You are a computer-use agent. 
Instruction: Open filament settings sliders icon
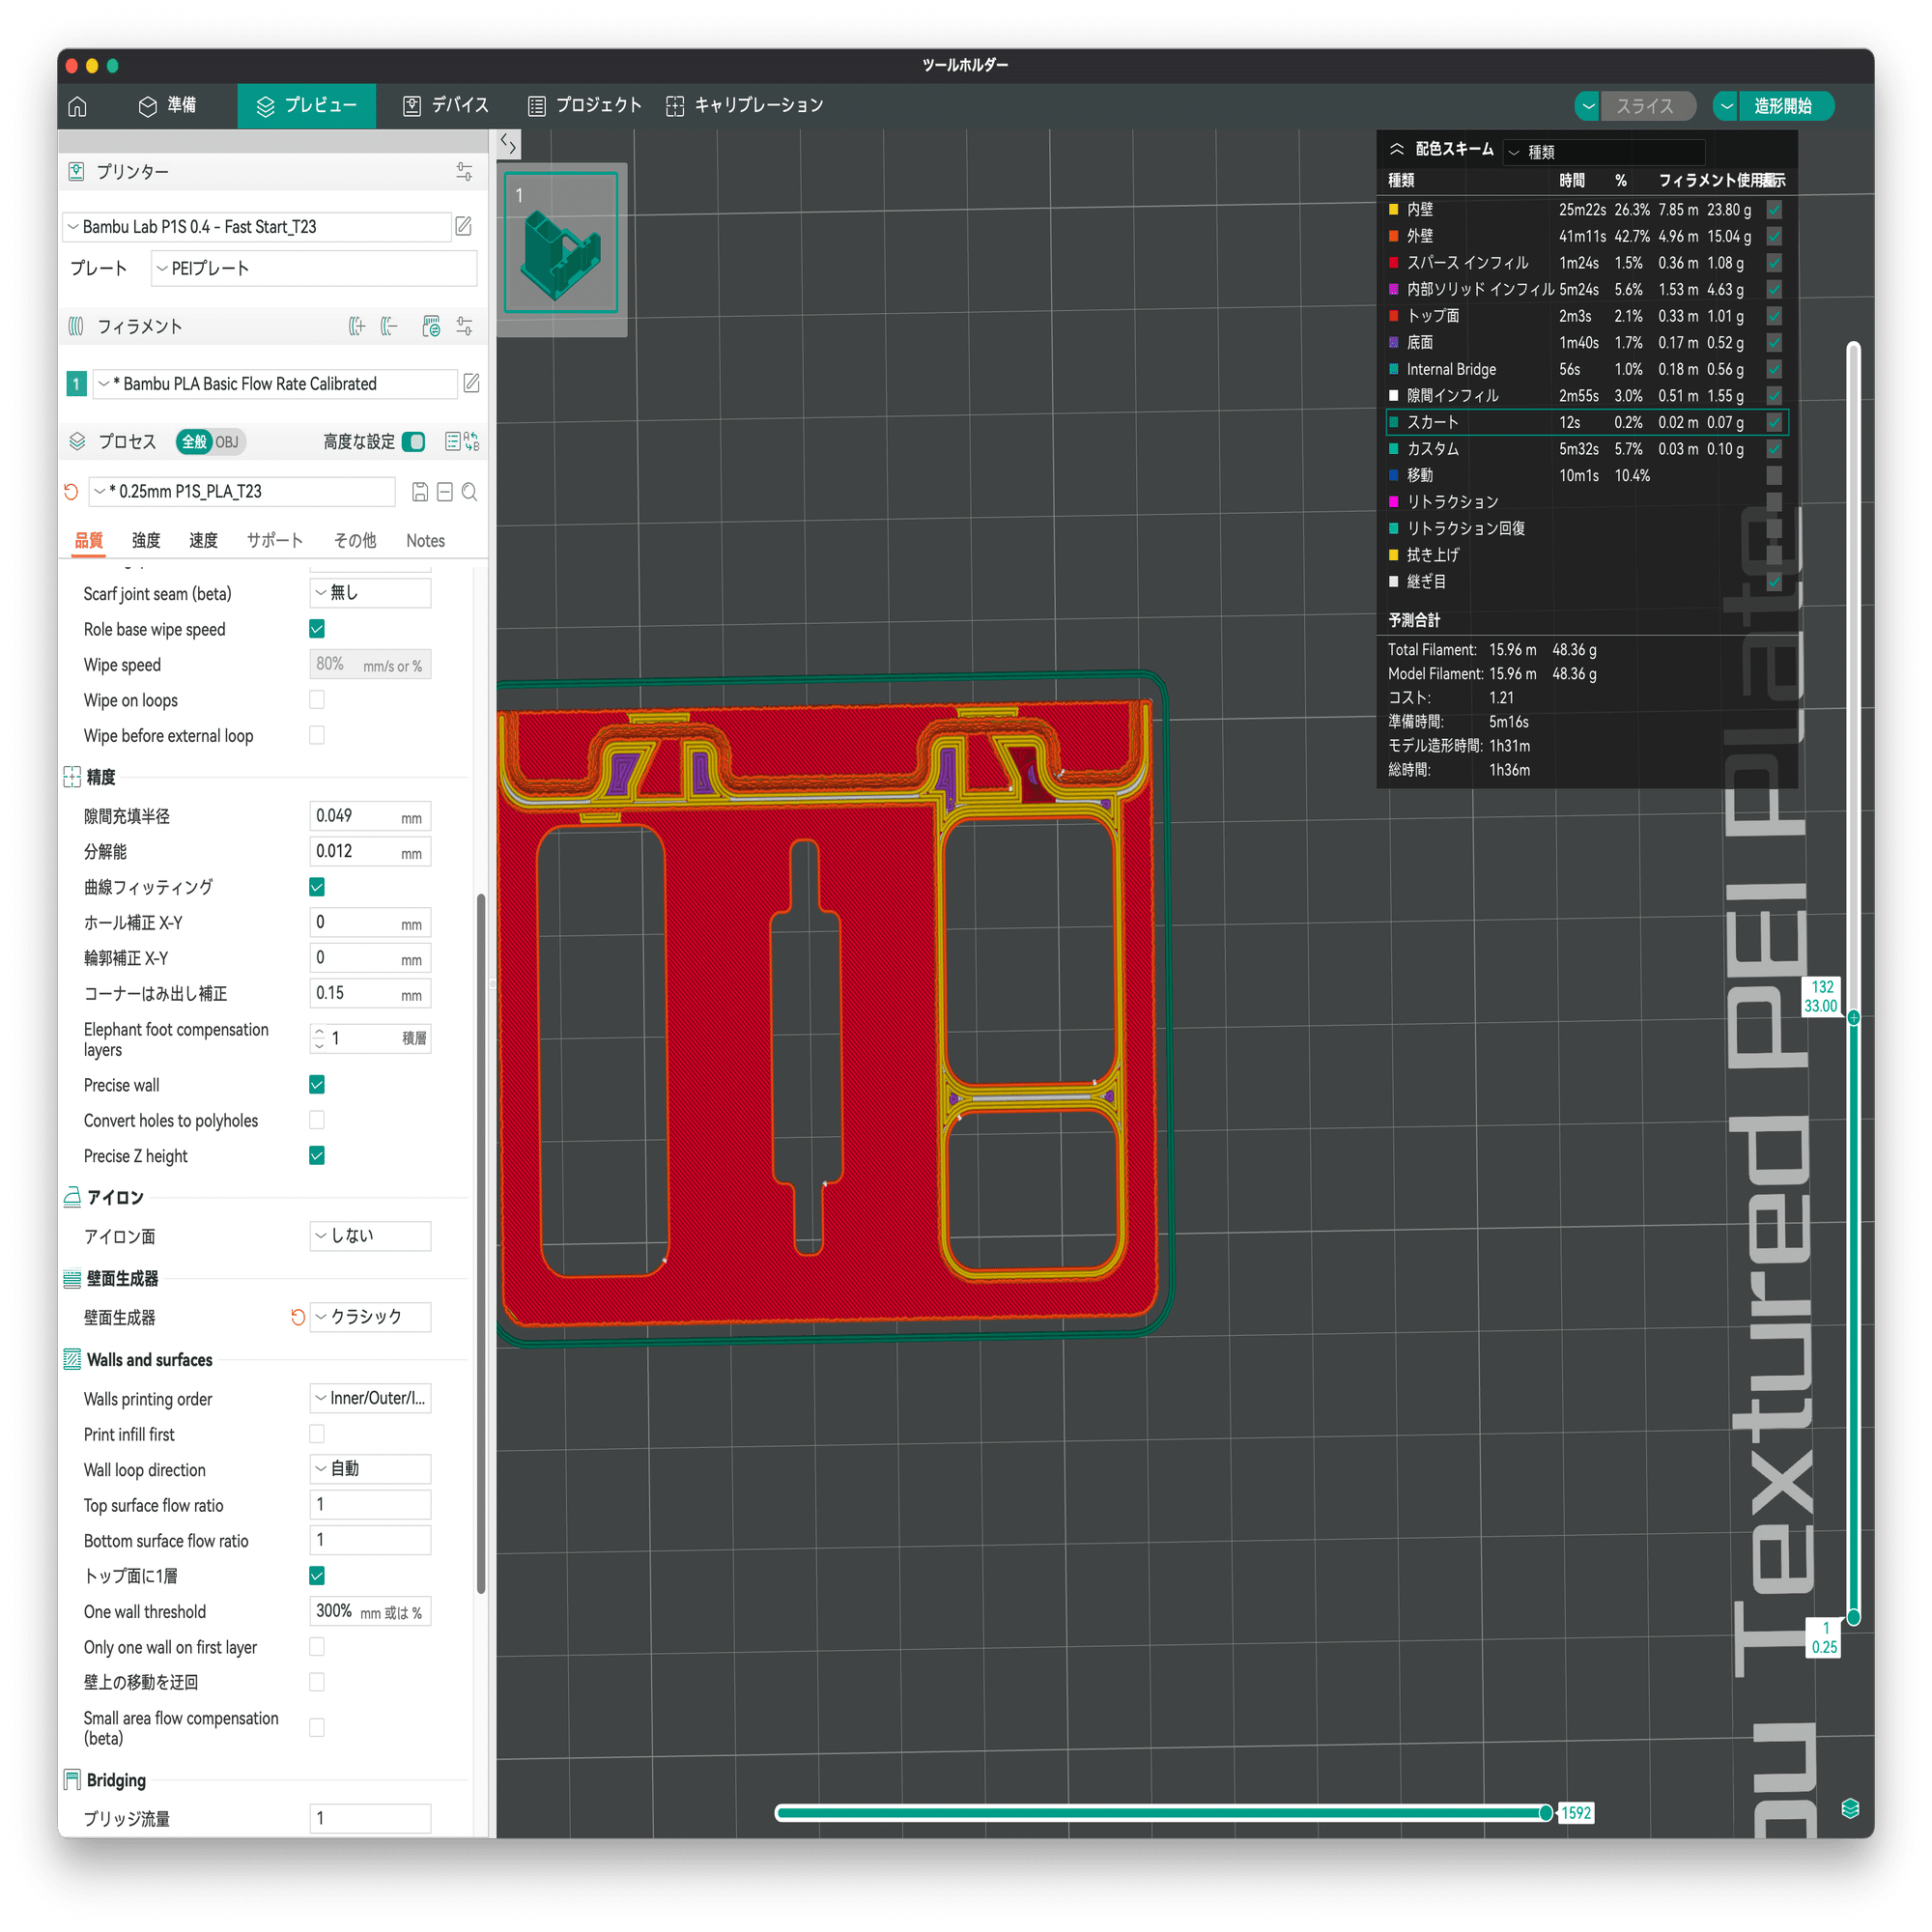464,326
